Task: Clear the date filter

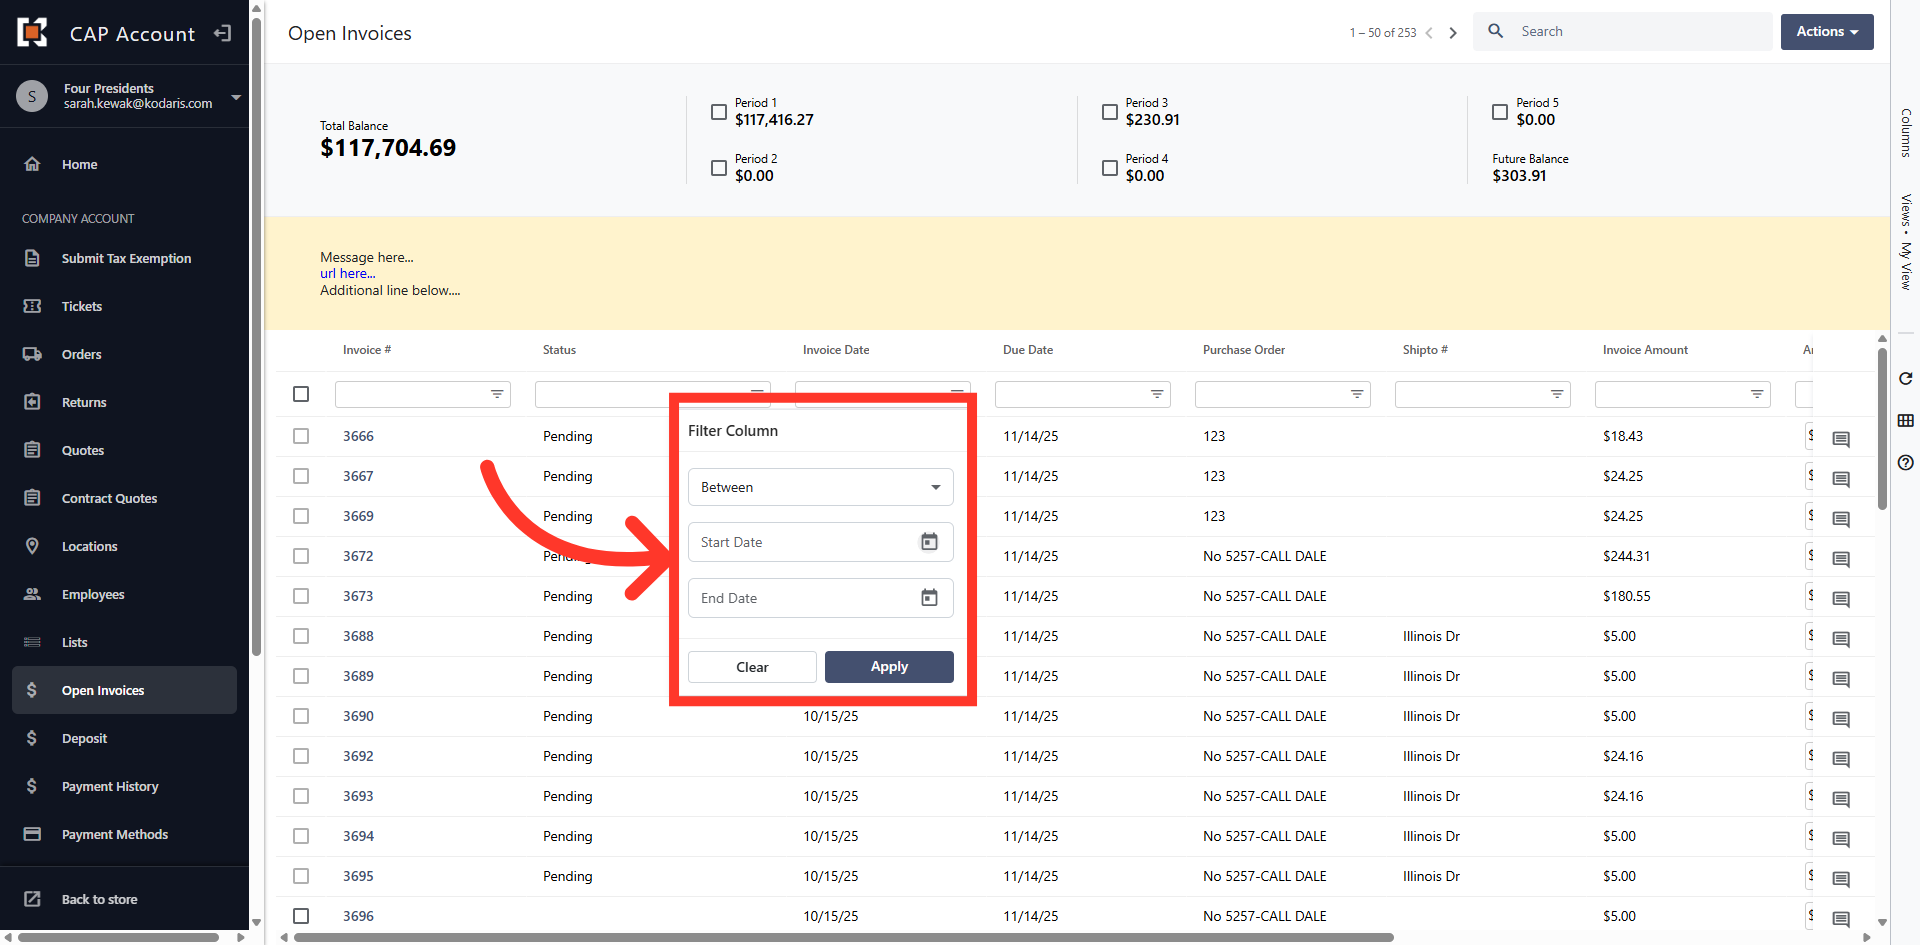Action: [x=752, y=667]
